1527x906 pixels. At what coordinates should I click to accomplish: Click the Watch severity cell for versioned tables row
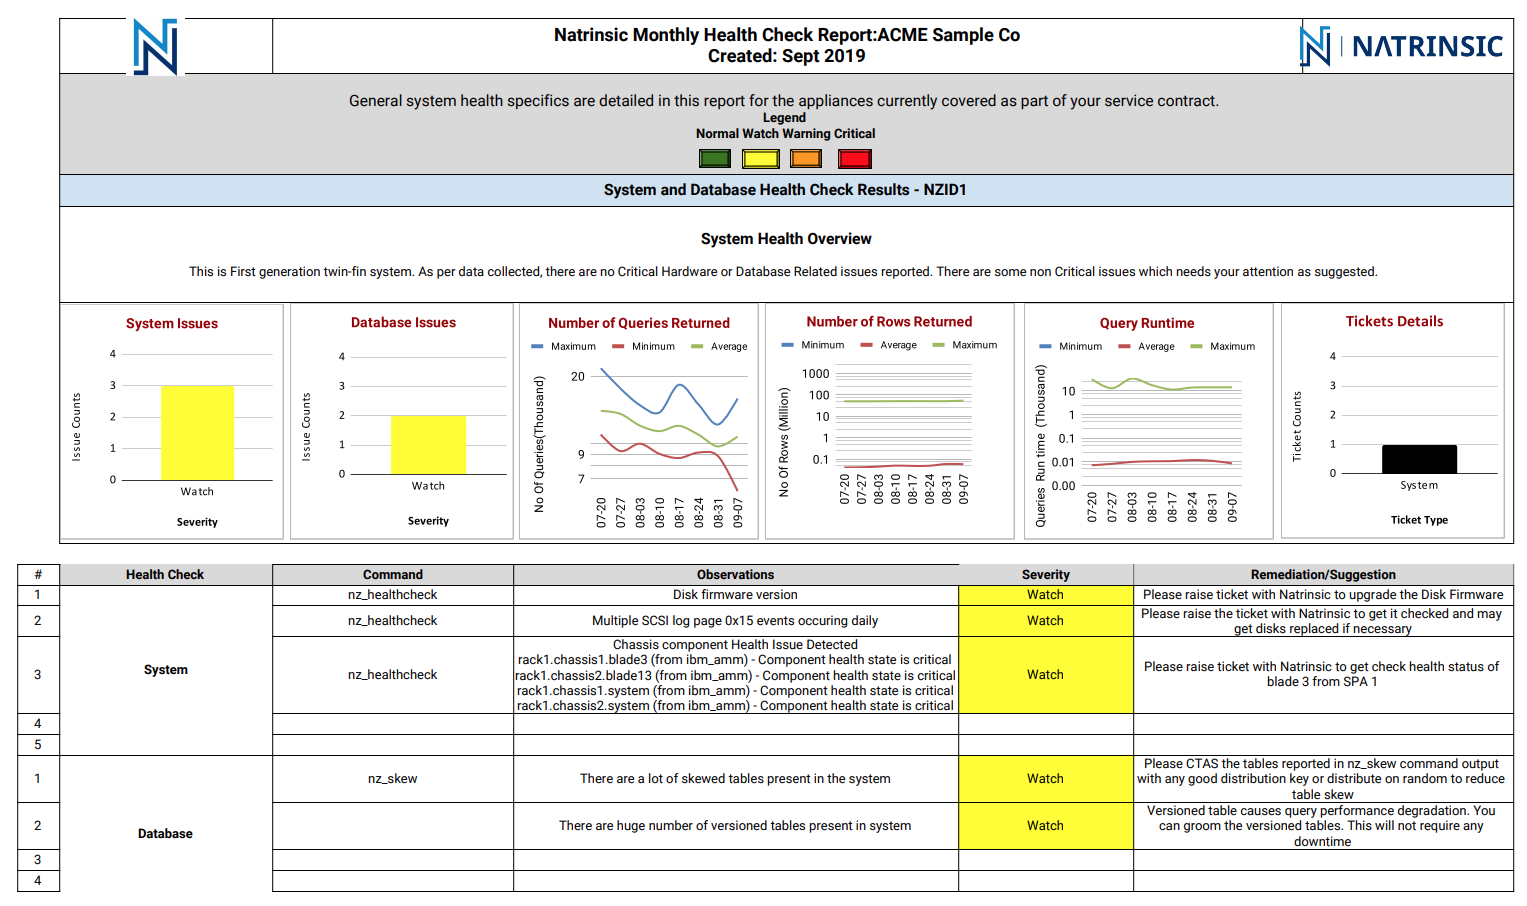click(x=1046, y=826)
